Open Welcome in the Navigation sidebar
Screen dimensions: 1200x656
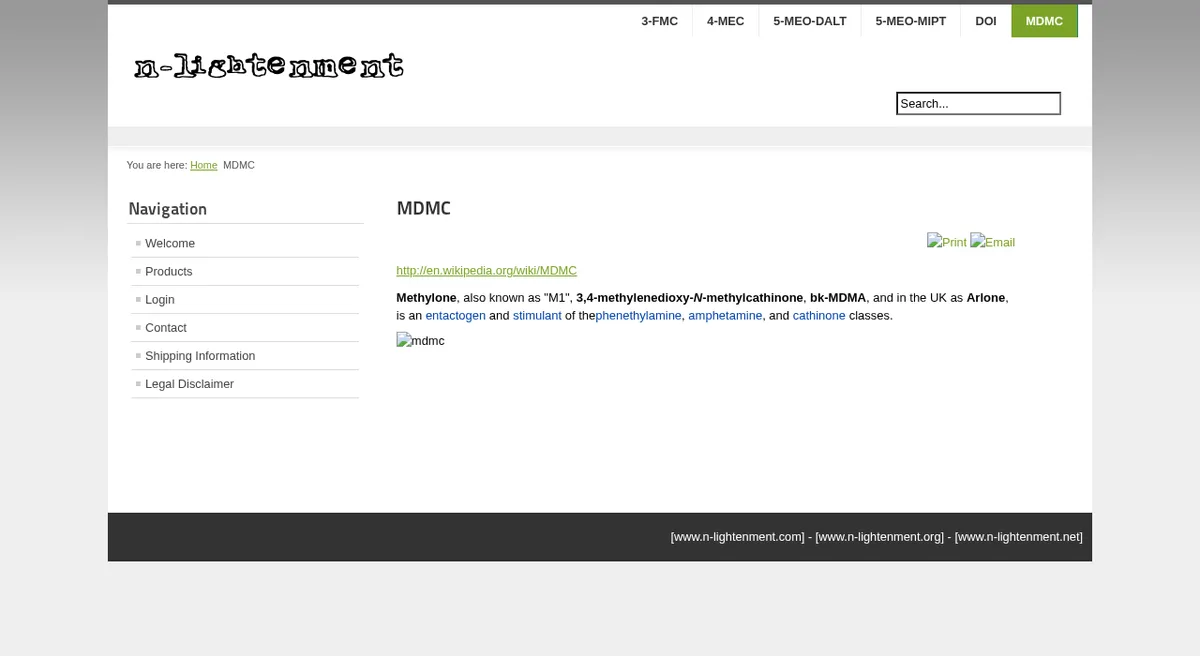pyautogui.click(x=245, y=243)
